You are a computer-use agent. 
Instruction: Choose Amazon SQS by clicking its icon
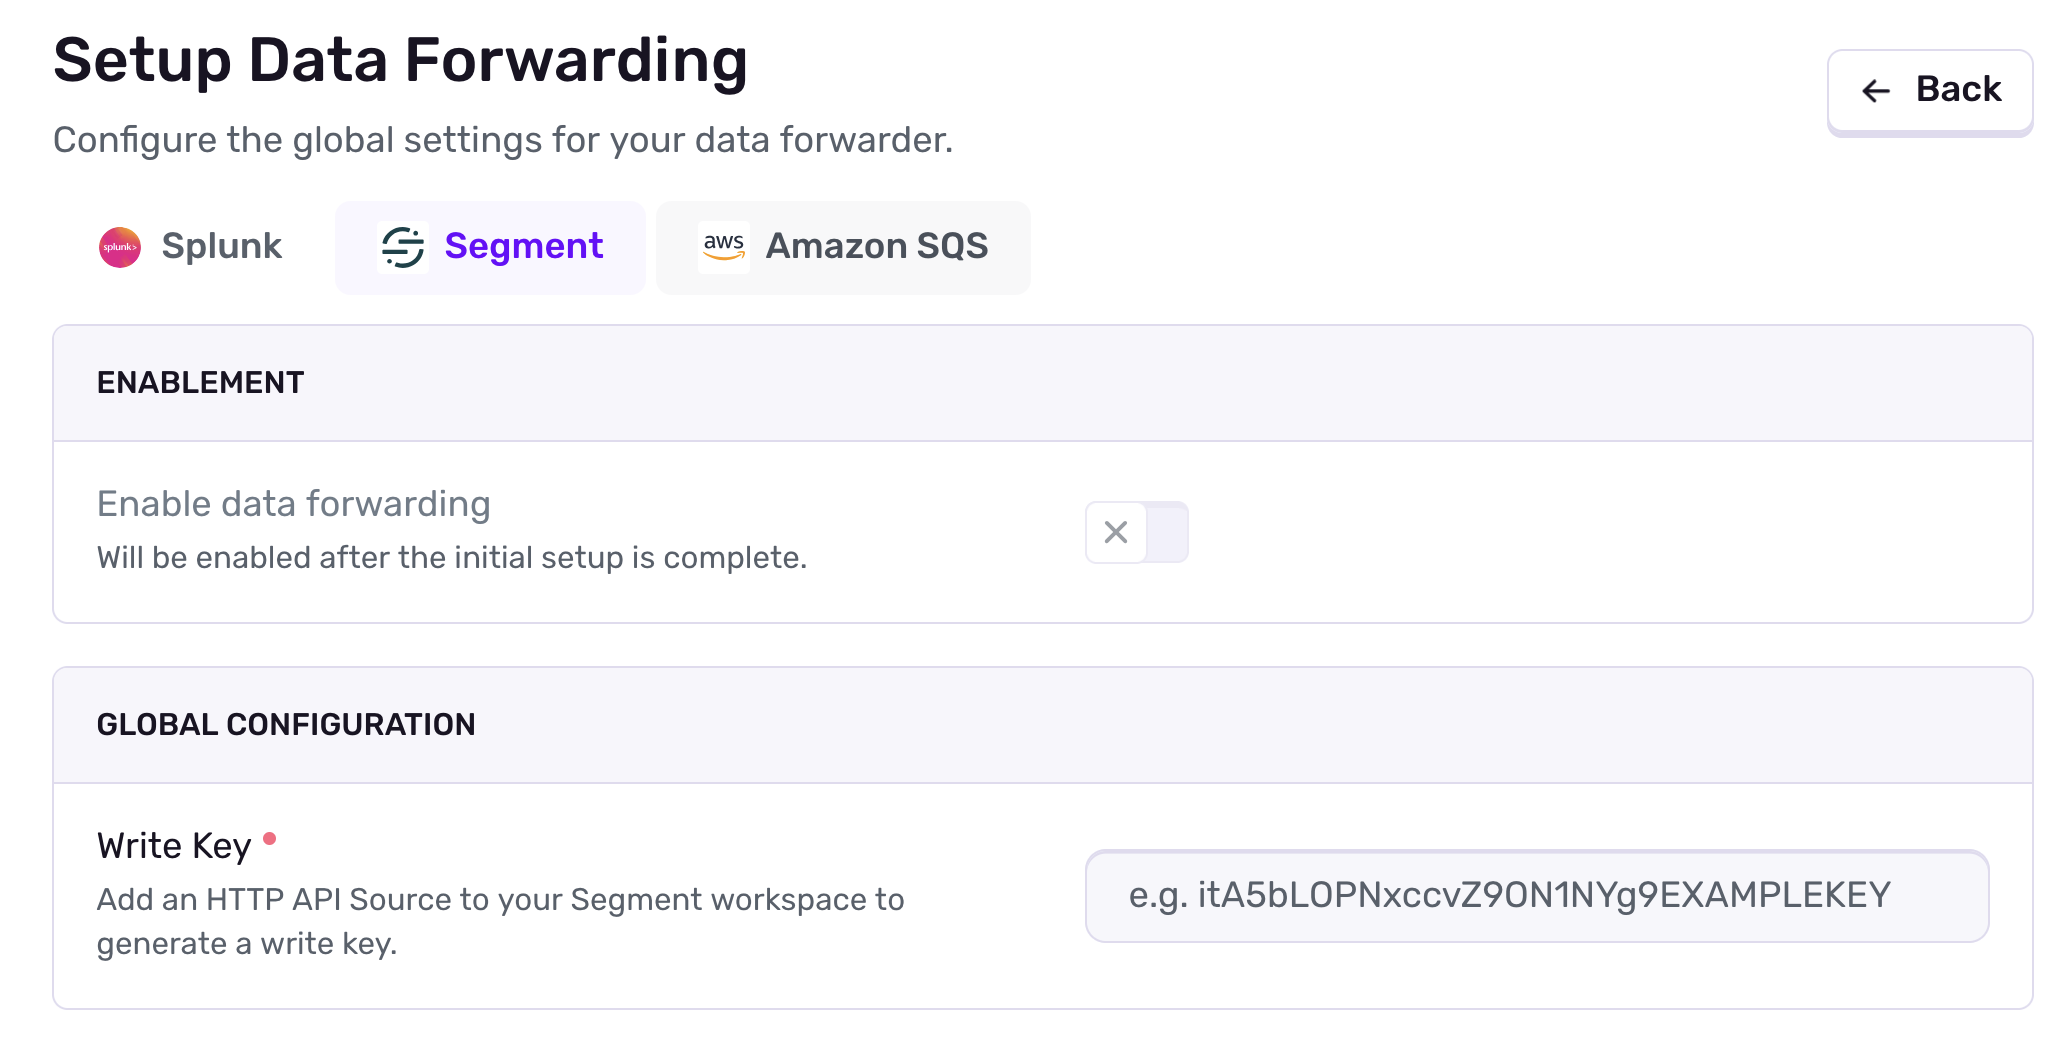point(723,246)
